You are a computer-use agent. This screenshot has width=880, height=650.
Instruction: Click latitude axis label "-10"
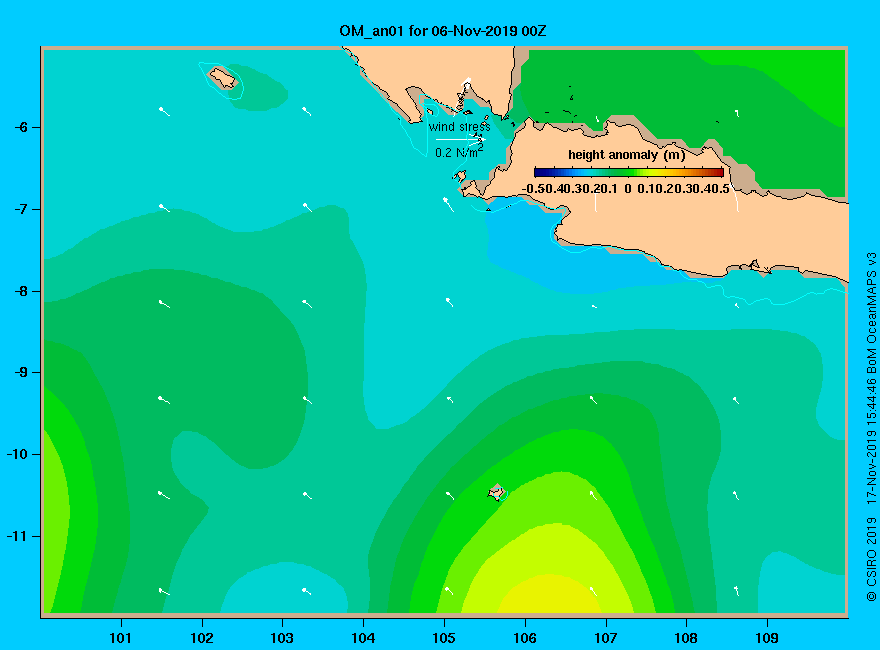pos(17,454)
